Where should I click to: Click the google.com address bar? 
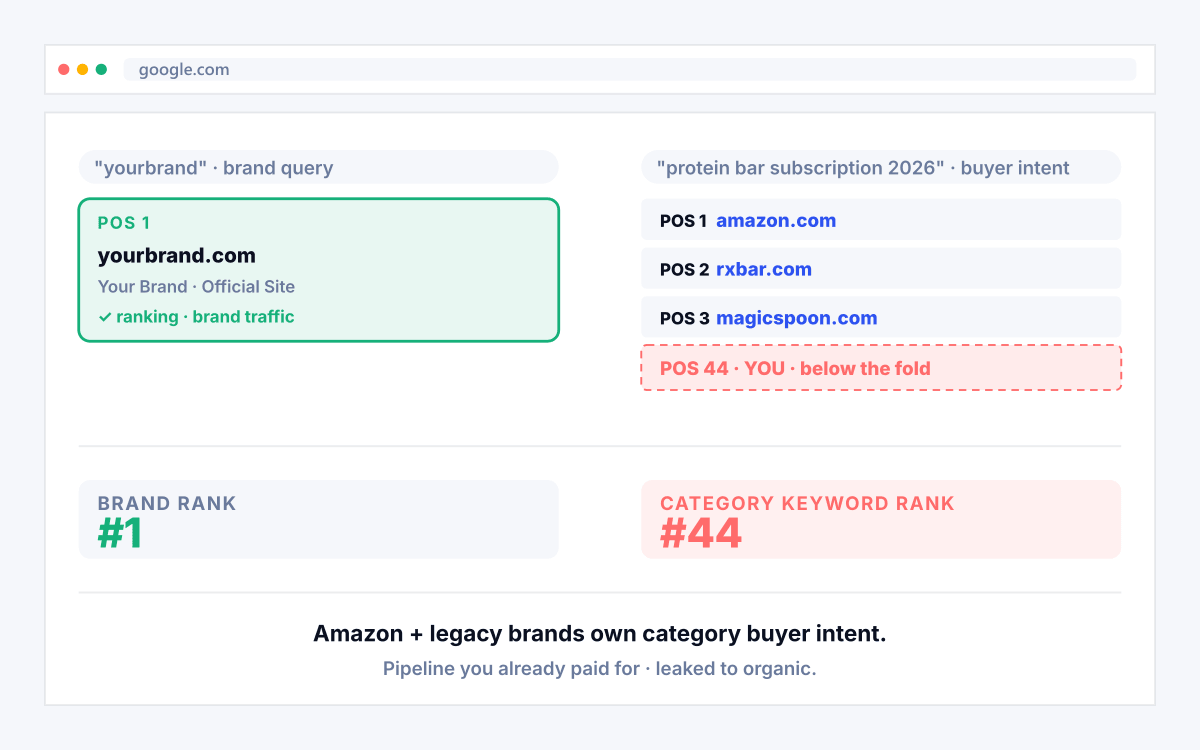[x=630, y=70]
